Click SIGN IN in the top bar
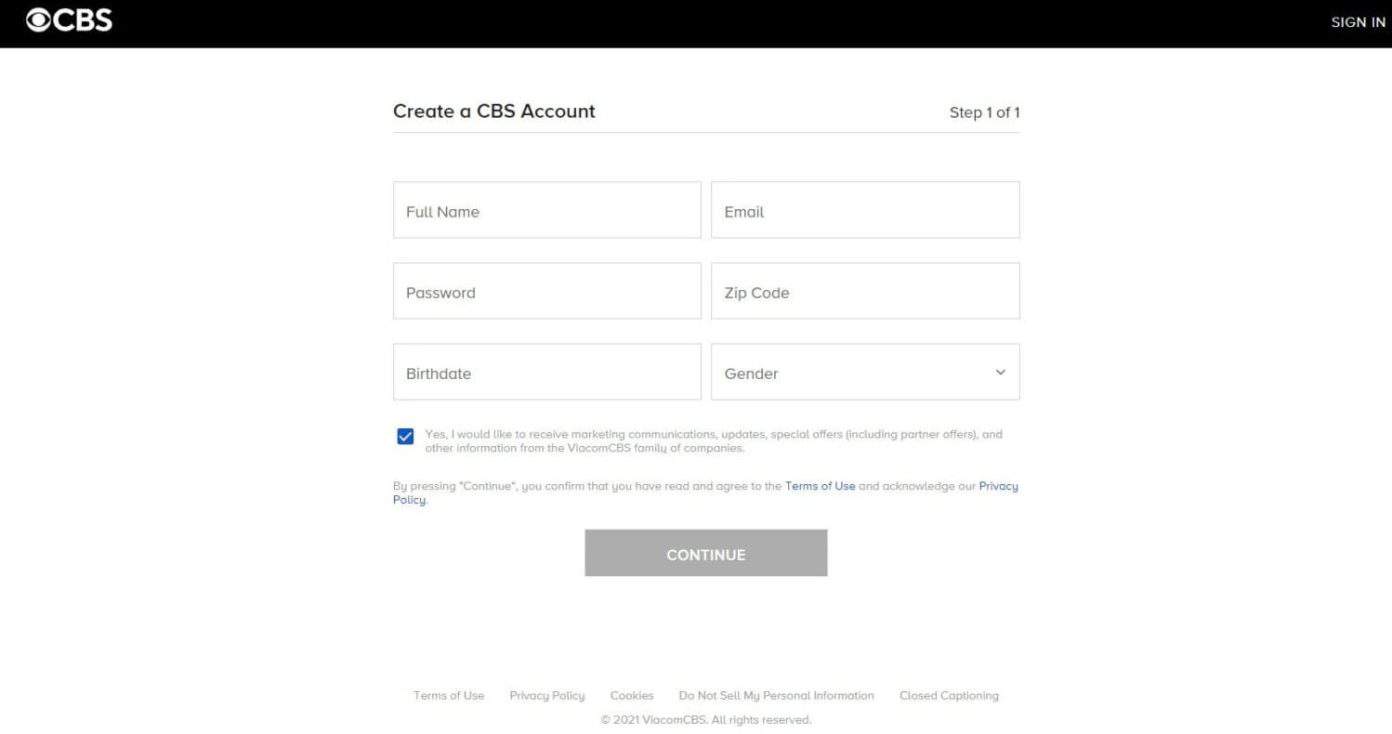1392x734 pixels. point(1357,21)
